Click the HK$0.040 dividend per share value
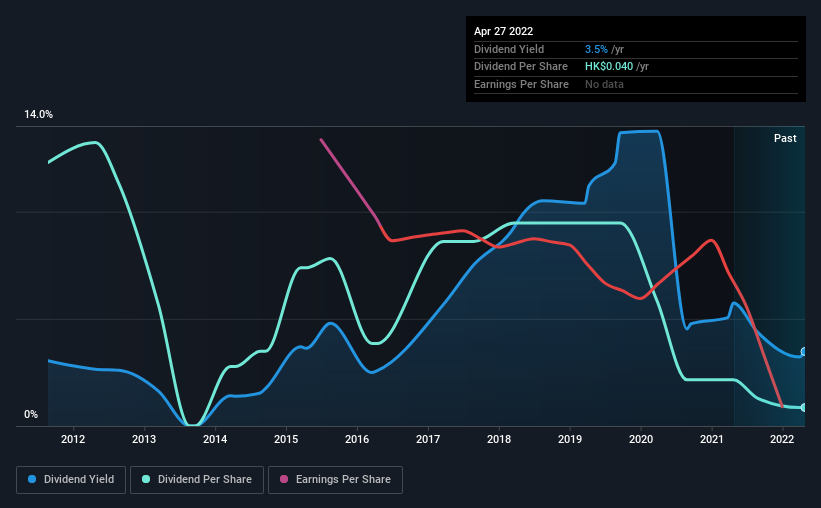The width and height of the screenshot is (821, 508). tap(609, 67)
